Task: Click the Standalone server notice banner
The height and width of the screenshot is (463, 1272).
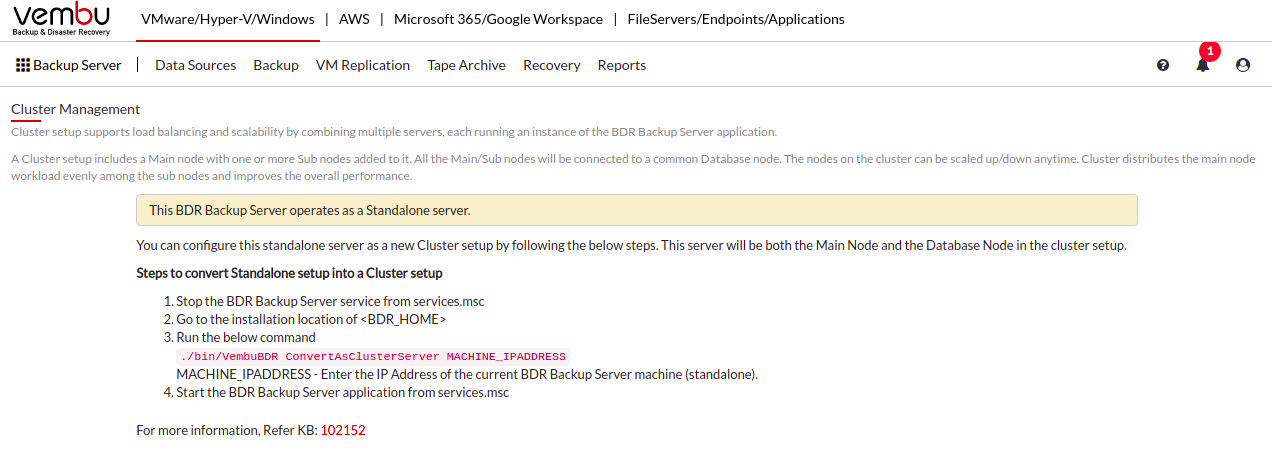Action: pyautogui.click(x=637, y=210)
